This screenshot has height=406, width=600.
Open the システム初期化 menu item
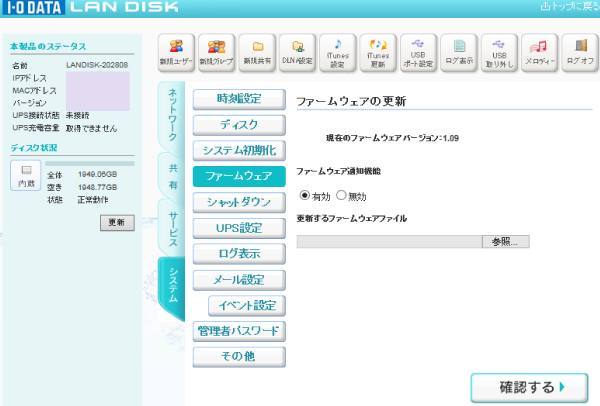click(238, 151)
